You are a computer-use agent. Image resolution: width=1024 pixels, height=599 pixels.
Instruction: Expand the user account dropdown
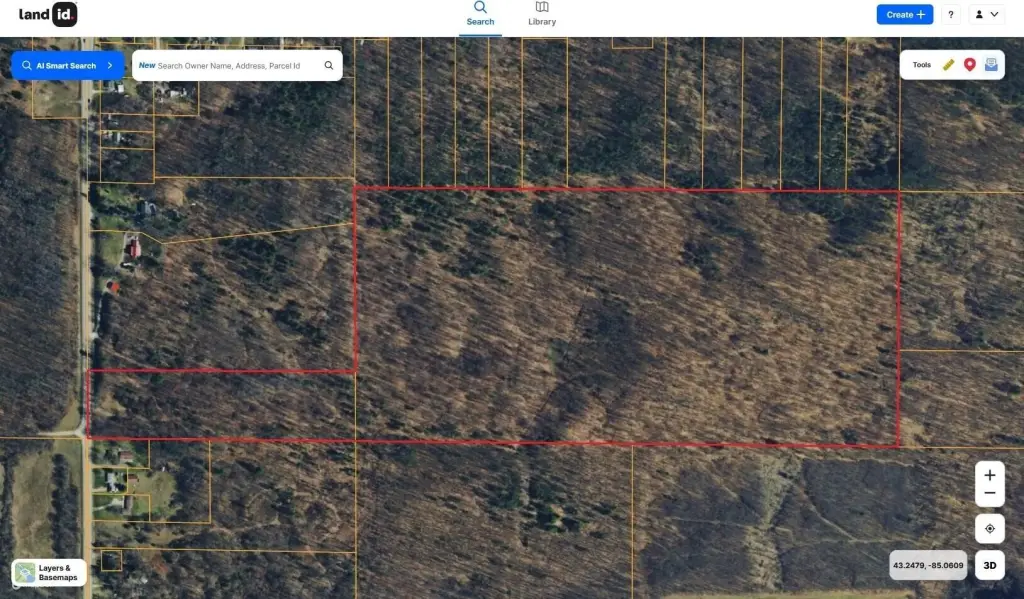[986, 14]
